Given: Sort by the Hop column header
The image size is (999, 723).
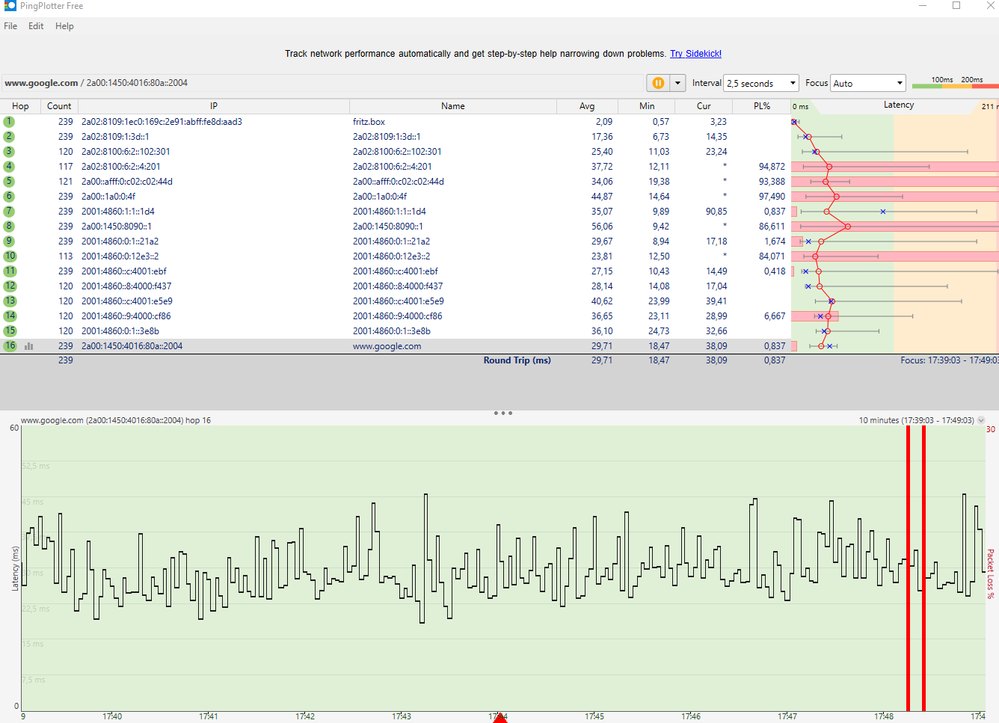Looking at the screenshot, I should pos(20,106).
